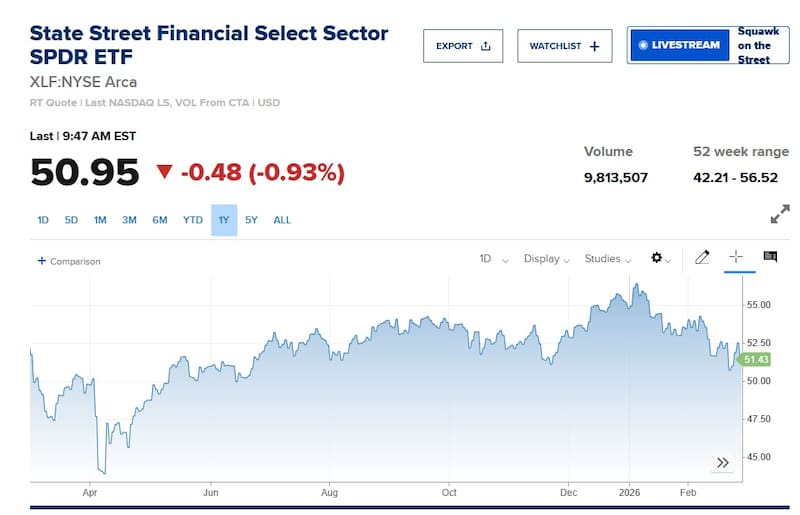The image size is (800, 515).
Task: Select the 1Y time range
Action: click(224, 220)
